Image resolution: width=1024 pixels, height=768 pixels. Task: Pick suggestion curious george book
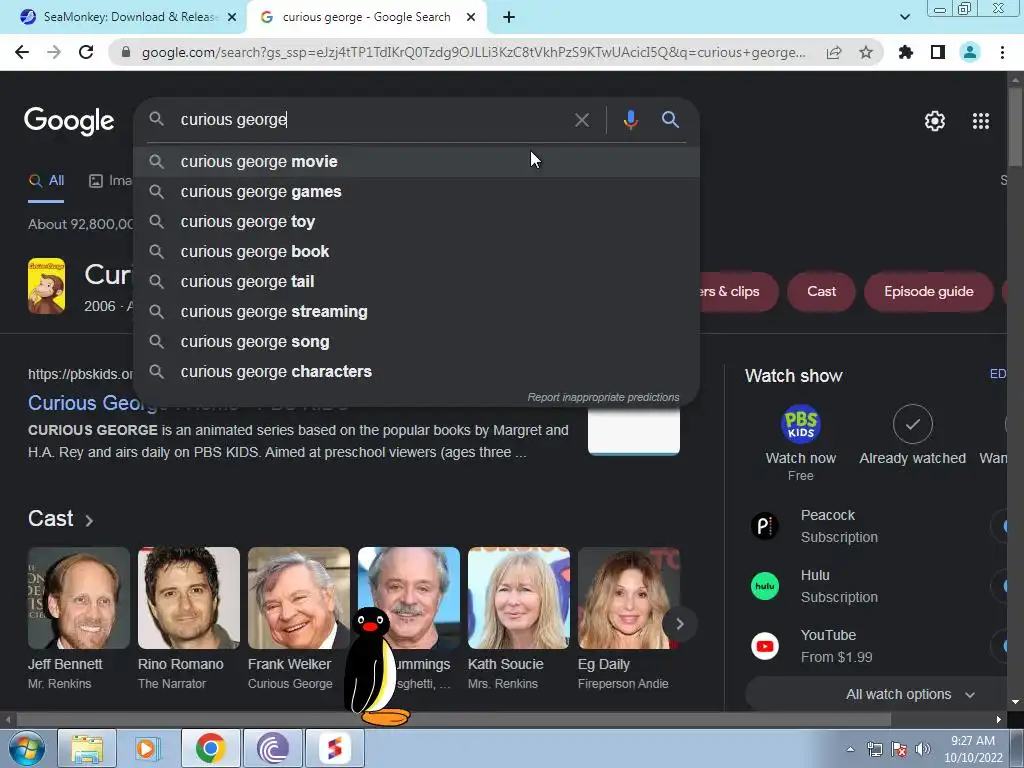coord(416,251)
